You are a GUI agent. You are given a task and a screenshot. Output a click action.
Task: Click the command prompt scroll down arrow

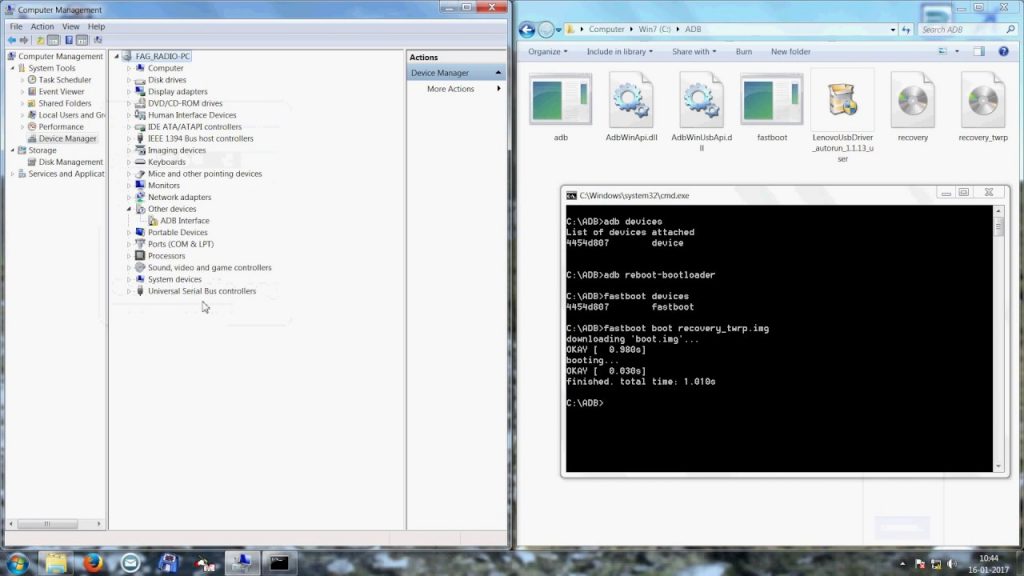coord(998,466)
